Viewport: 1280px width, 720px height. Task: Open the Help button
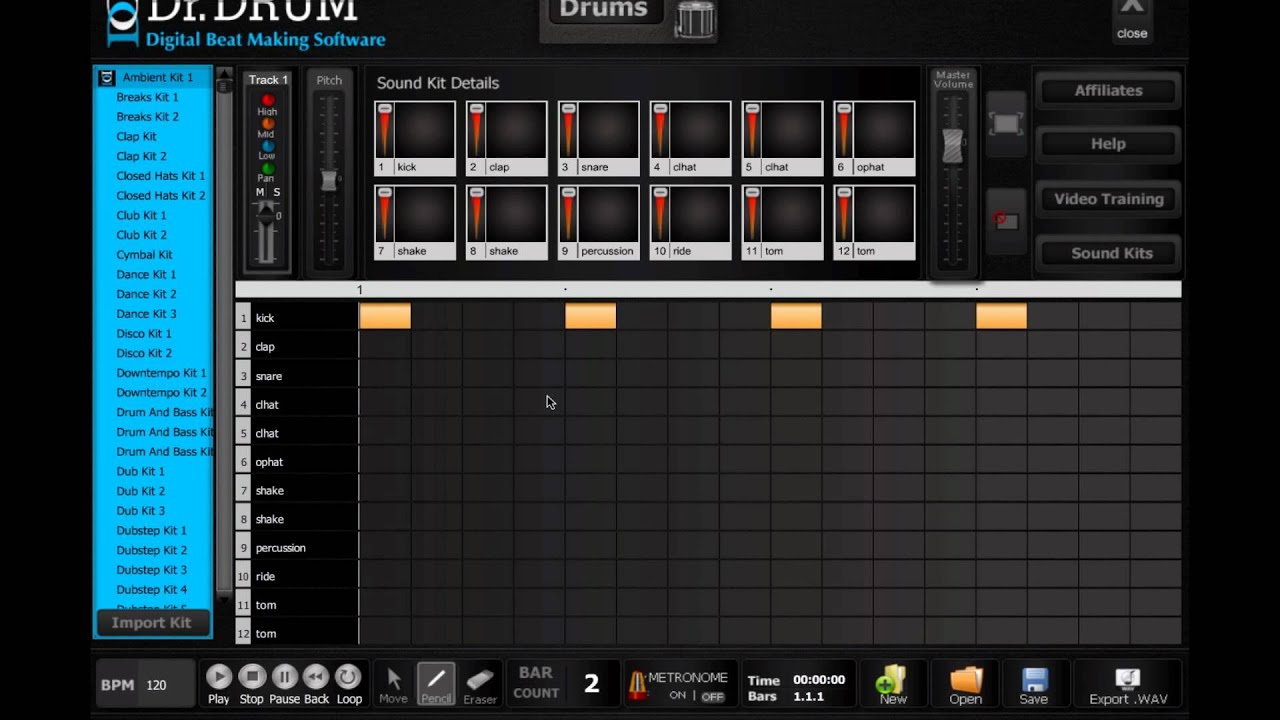pyautogui.click(x=1108, y=144)
